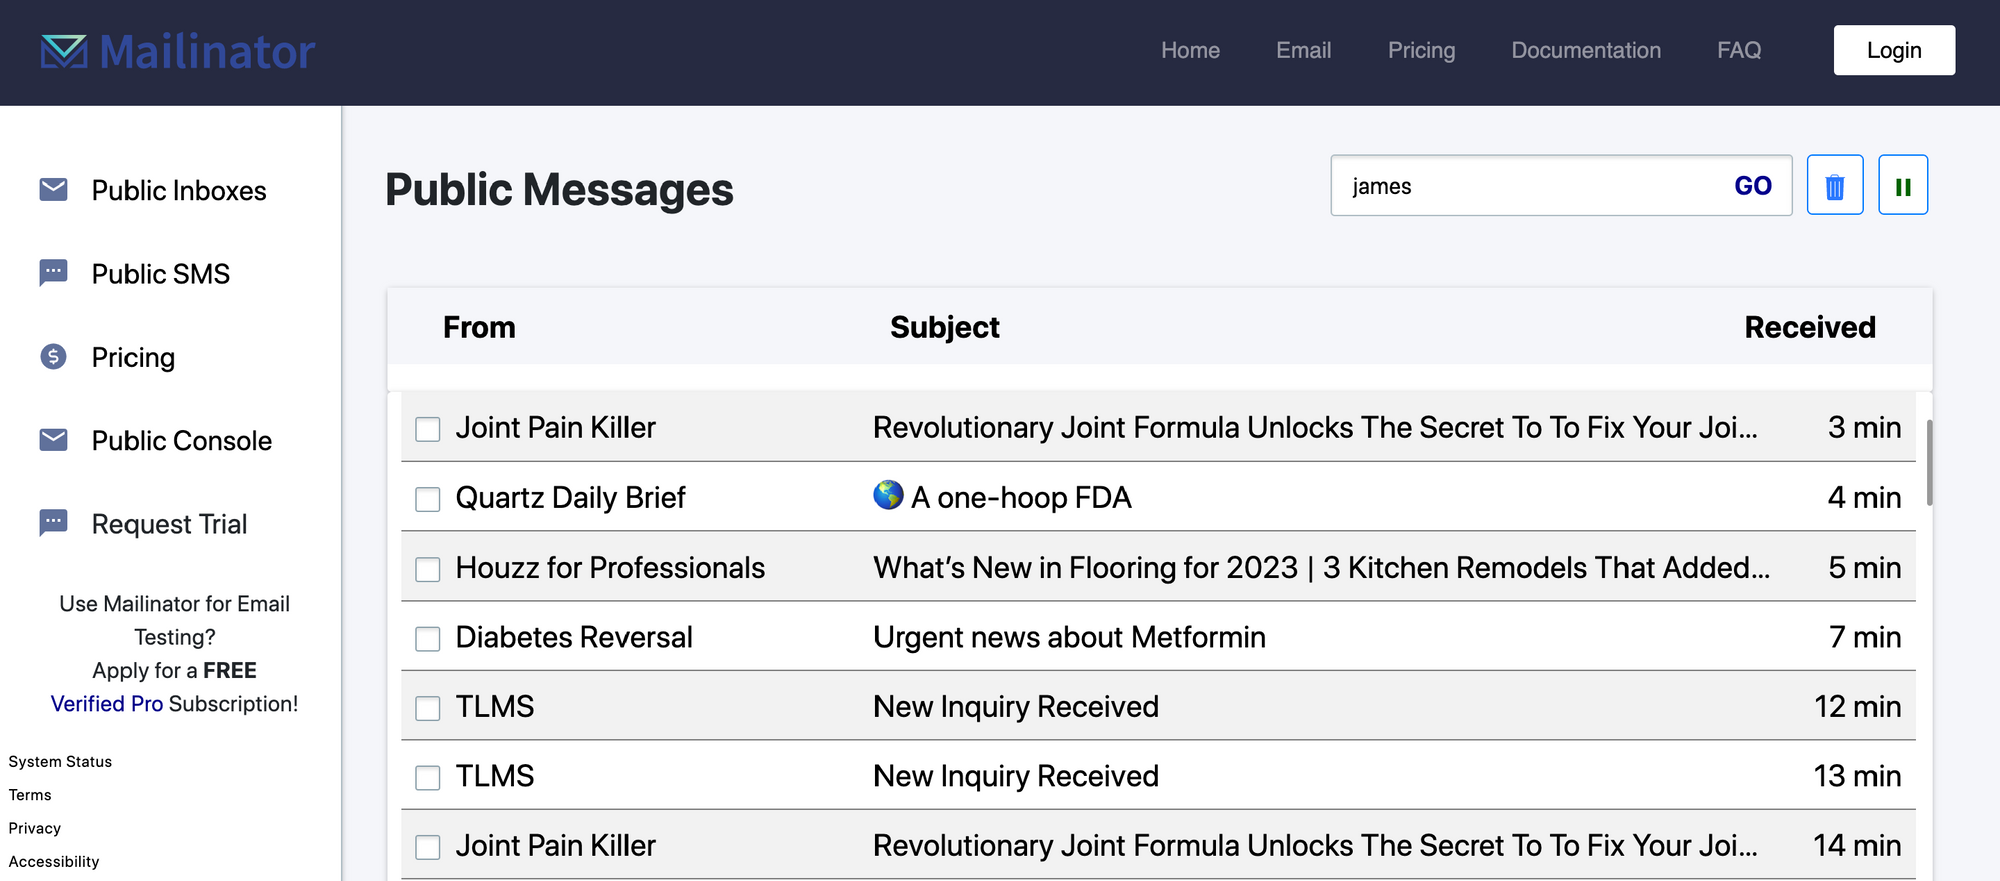Click the '7 min' received time
2000x881 pixels.
[x=1865, y=637]
